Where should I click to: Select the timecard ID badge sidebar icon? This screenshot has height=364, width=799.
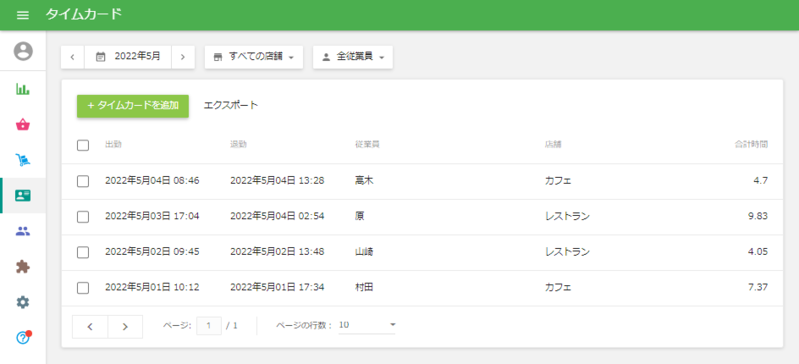(23, 196)
